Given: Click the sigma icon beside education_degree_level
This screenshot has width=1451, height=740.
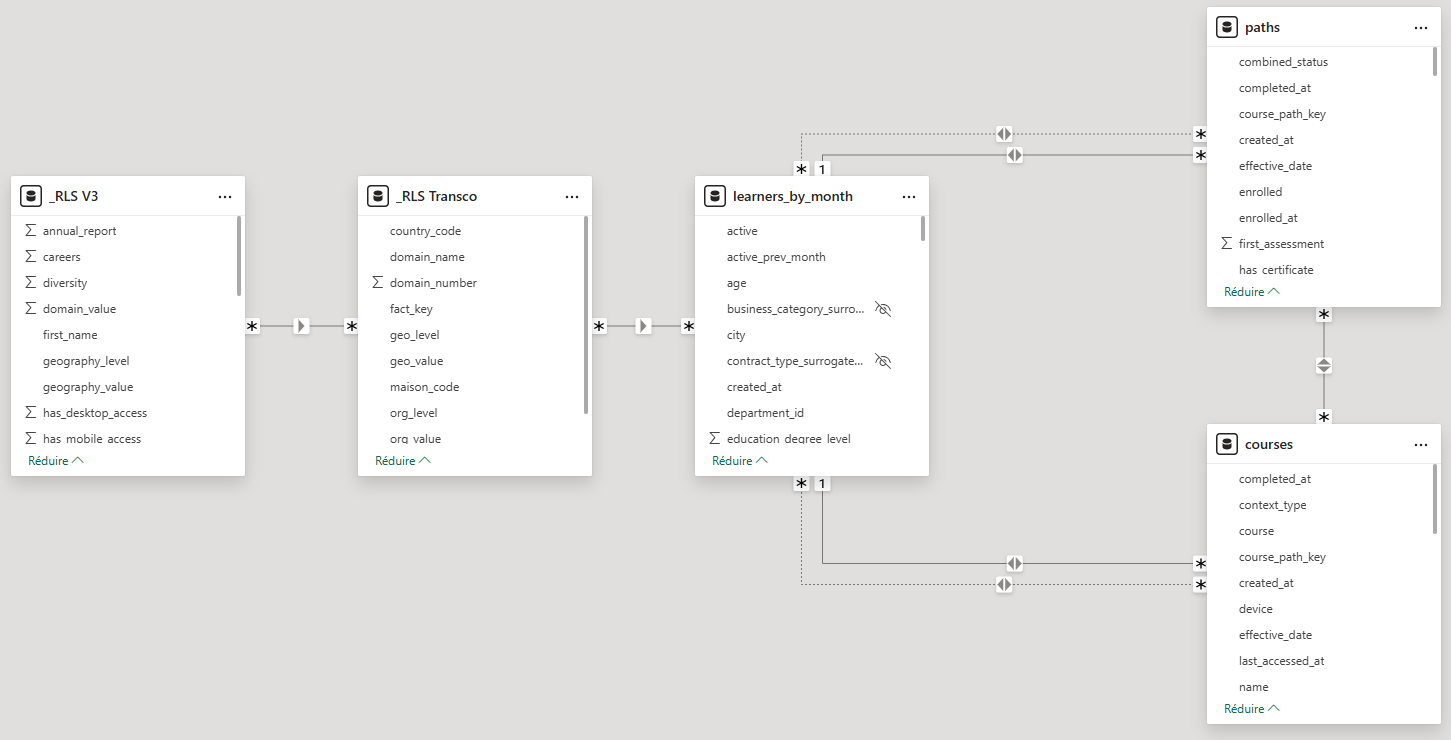Looking at the screenshot, I should coord(714,439).
